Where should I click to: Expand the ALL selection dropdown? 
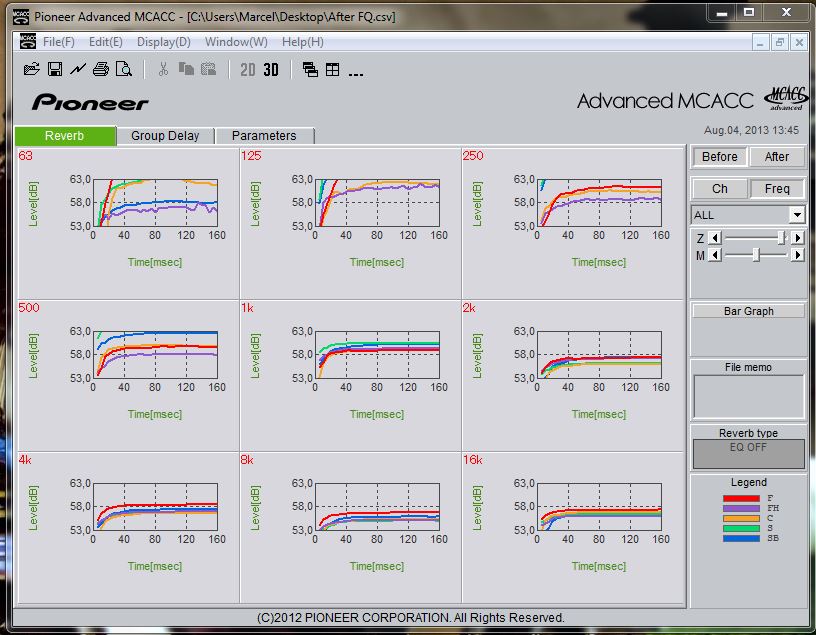(x=796, y=215)
